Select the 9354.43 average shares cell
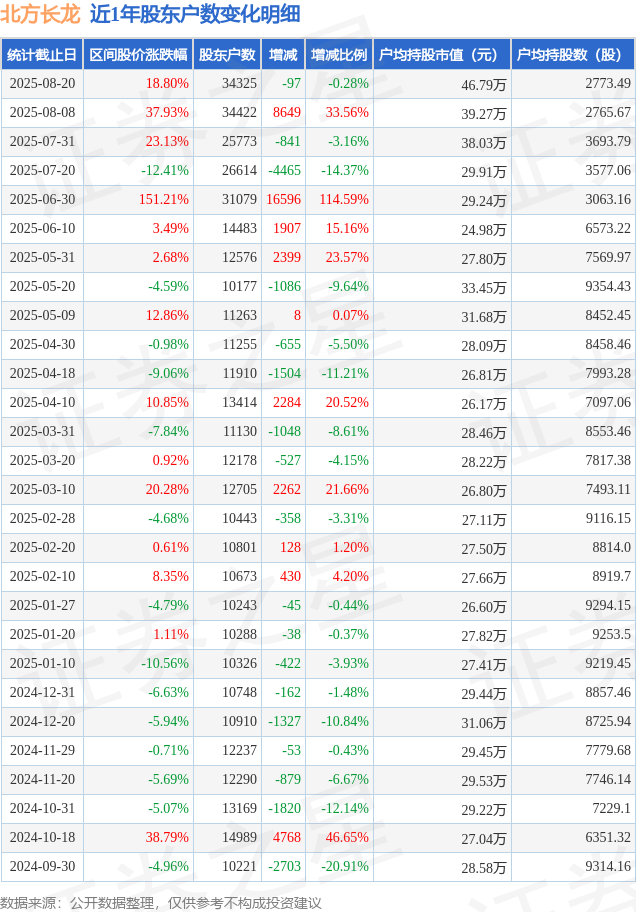 click(608, 286)
